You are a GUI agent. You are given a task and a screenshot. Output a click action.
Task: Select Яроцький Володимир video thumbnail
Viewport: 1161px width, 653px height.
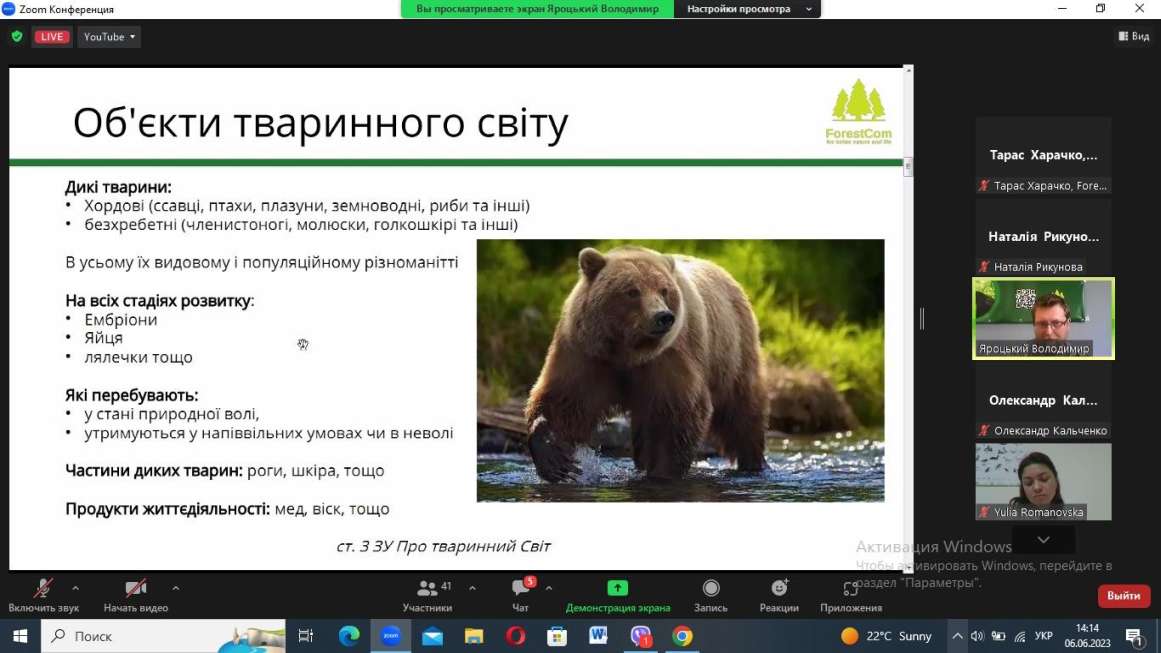coord(1043,318)
